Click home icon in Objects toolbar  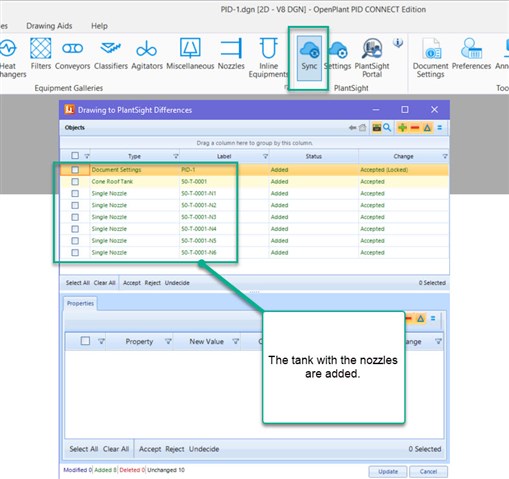click(x=363, y=128)
